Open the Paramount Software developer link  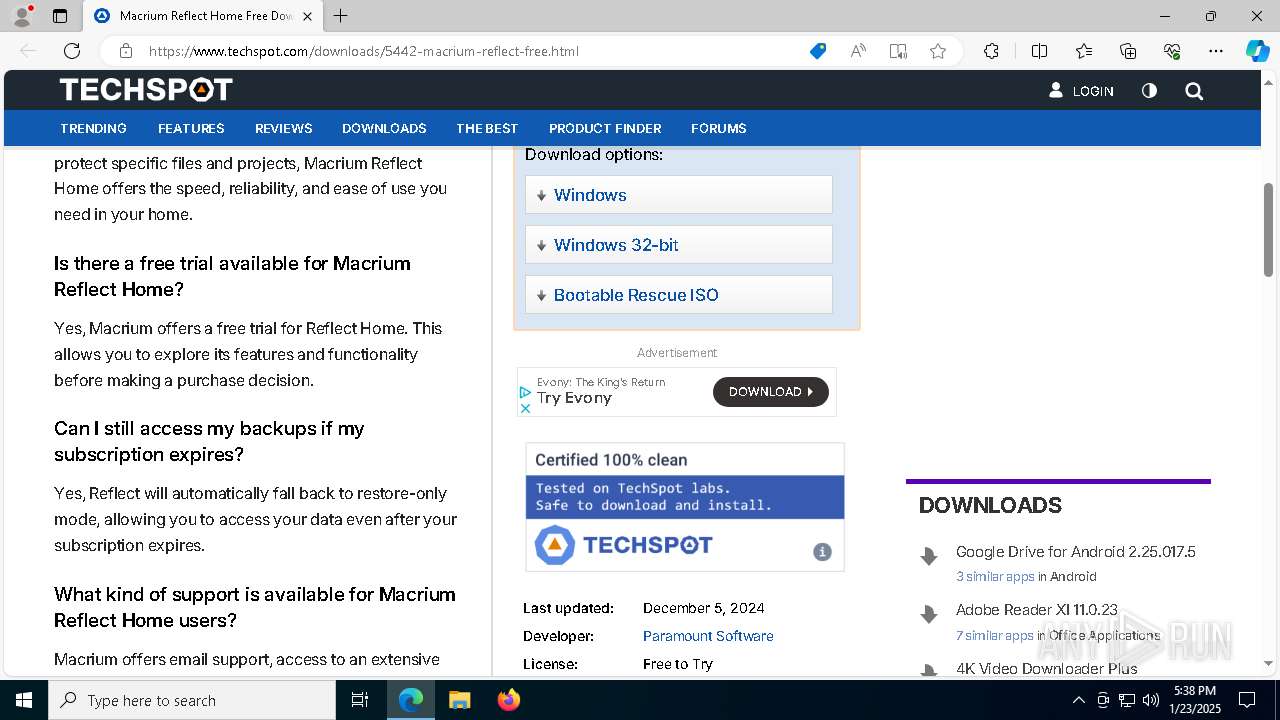pos(708,636)
